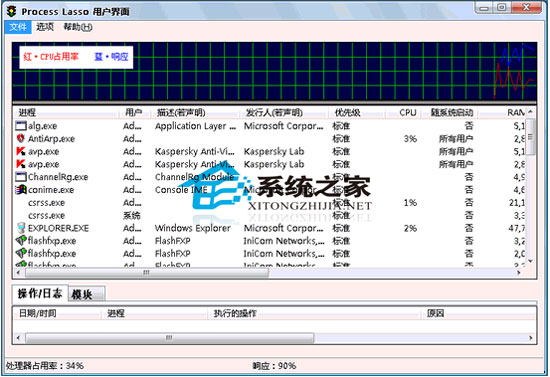Click the 执行的操作 log column header
550x377 pixels.
point(235,313)
